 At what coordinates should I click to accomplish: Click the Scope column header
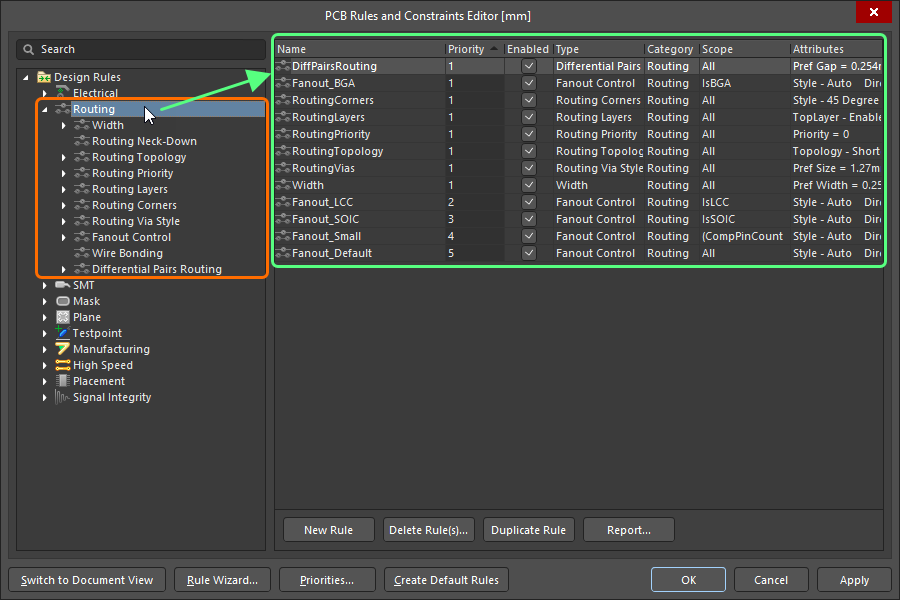744,49
